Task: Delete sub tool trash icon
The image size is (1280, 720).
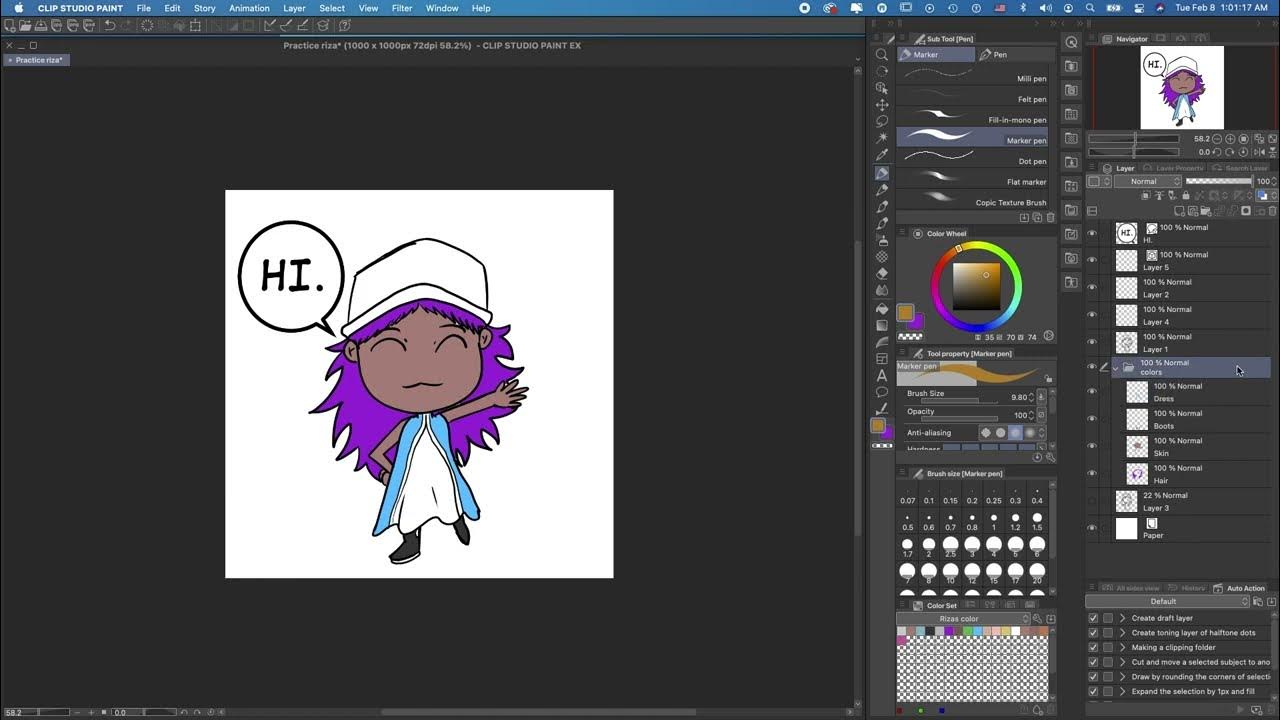Action: [x=1050, y=217]
